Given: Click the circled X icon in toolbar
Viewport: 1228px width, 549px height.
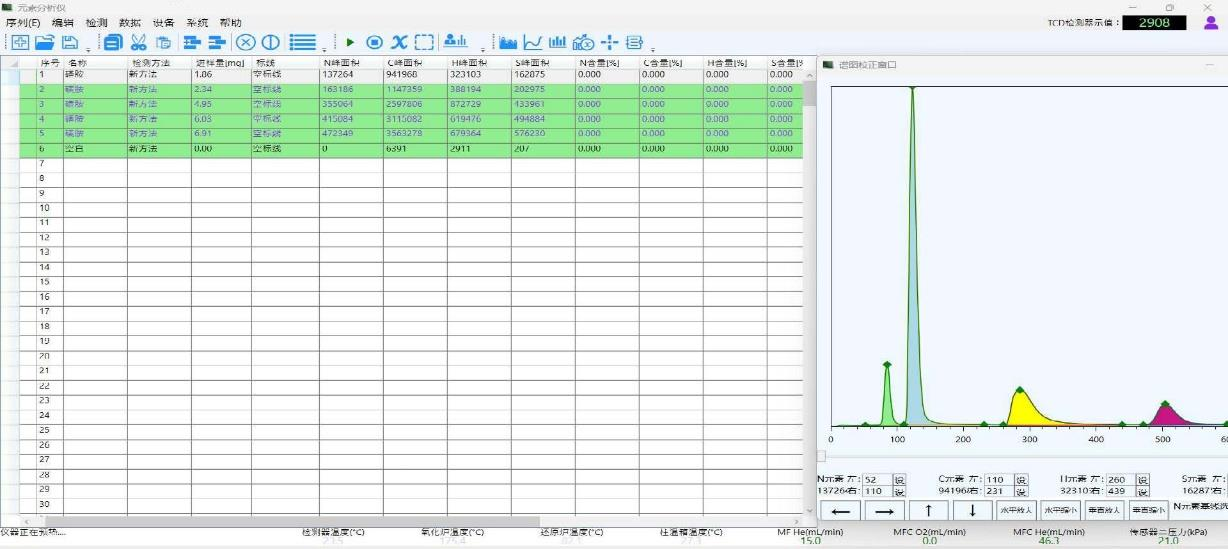Looking at the screenshot, I should tap(245, 42).
